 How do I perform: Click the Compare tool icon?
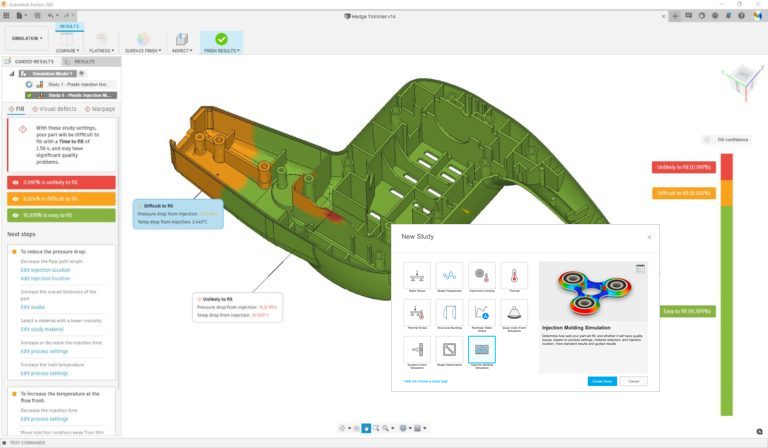pyautogui.click(x=67, y=39)
